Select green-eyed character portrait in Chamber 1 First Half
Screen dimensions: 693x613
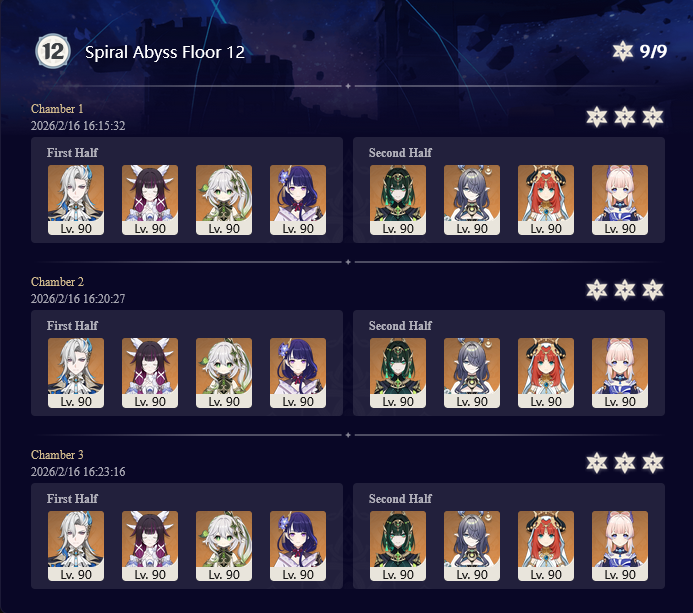[224, 200]
